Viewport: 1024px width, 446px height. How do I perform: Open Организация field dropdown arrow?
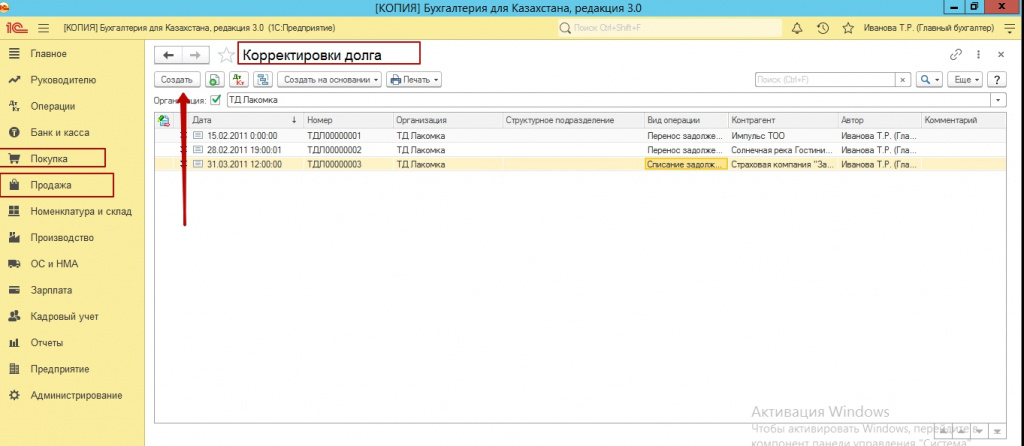pyautogui.click(x=999, y=101)
